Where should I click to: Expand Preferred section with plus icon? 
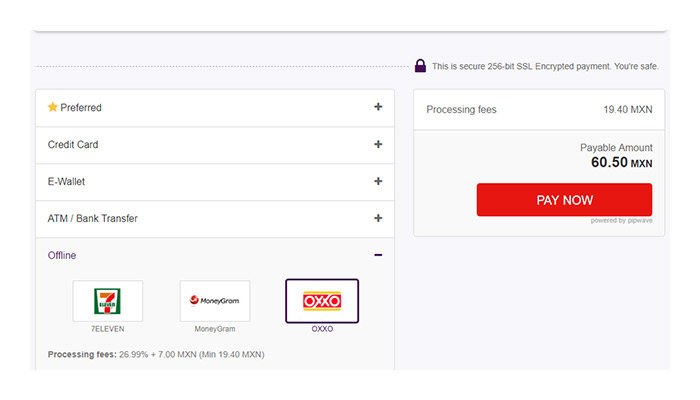coord(378,107)
